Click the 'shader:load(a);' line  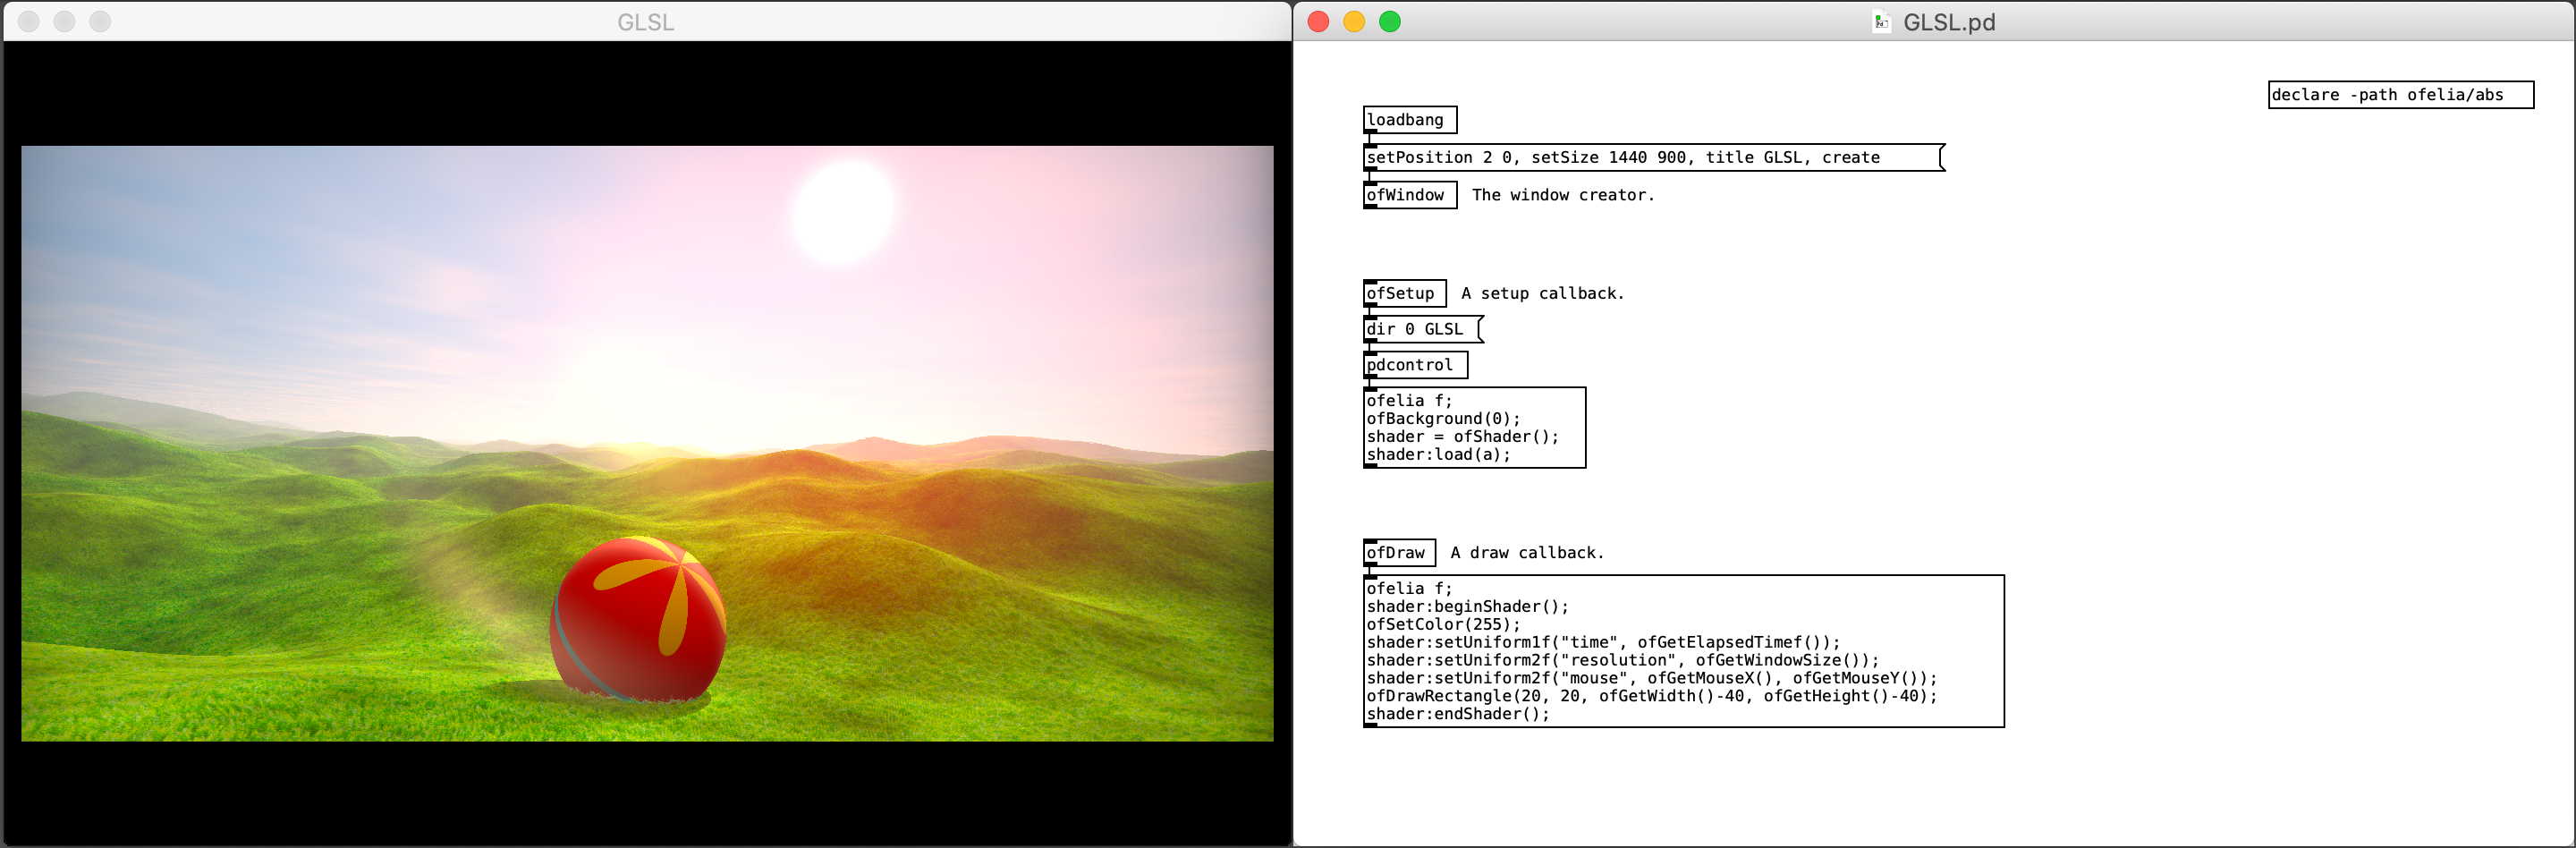(1438, 455)
